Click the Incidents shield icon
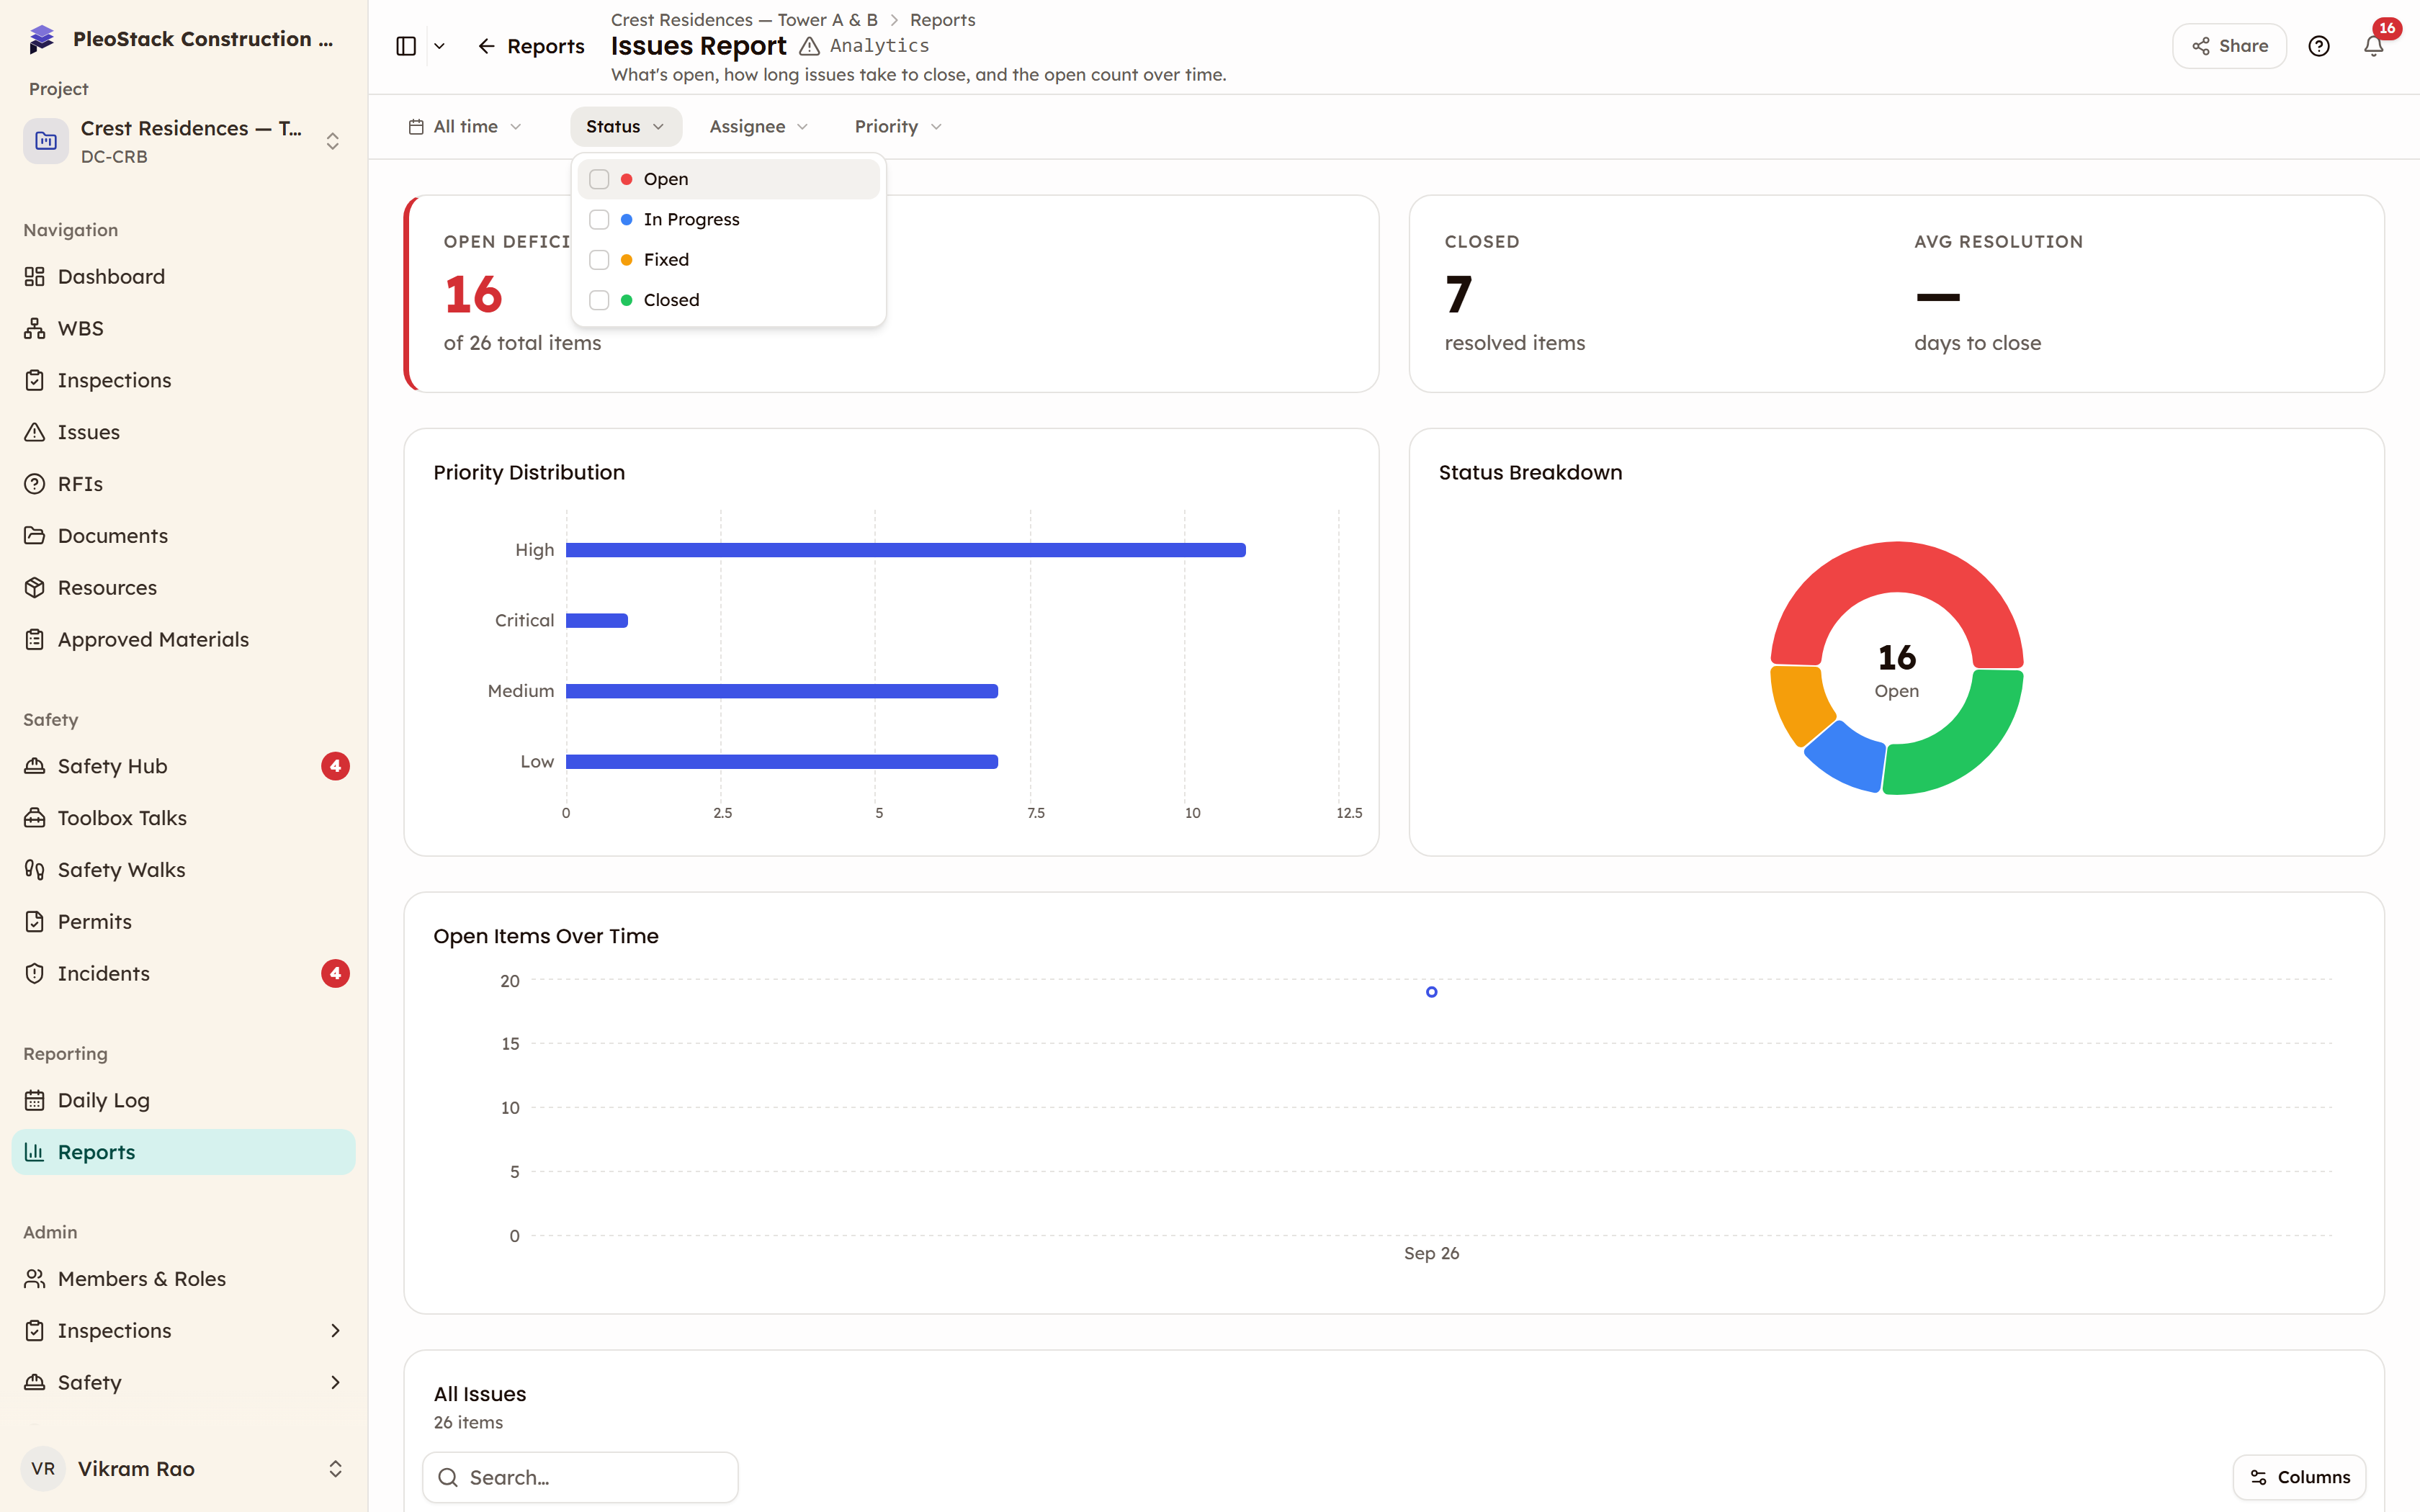Screen dimensions: 2420x1512 click(35, 974)
